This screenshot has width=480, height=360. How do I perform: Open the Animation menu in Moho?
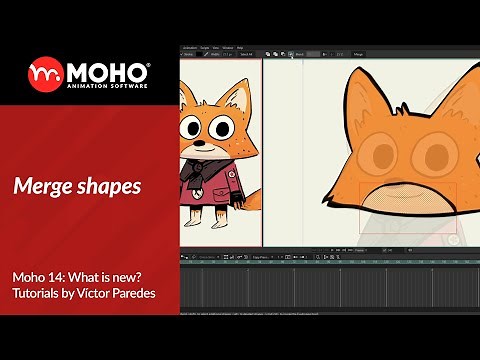190,48
